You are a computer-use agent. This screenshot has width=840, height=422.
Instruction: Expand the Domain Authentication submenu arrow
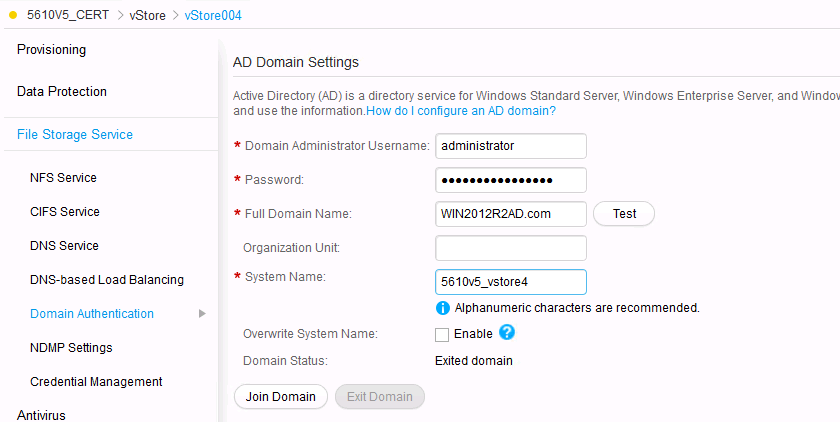point(203,314)
